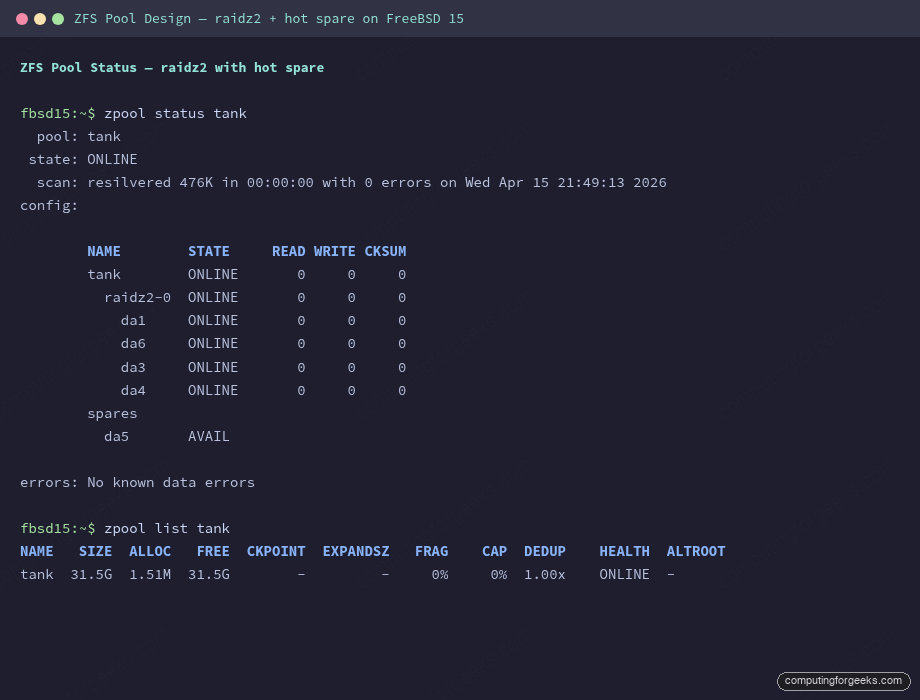Click the computingforgeeks.com badge
920x700 pixels.
pyautogui.click(x=843, y=681)
